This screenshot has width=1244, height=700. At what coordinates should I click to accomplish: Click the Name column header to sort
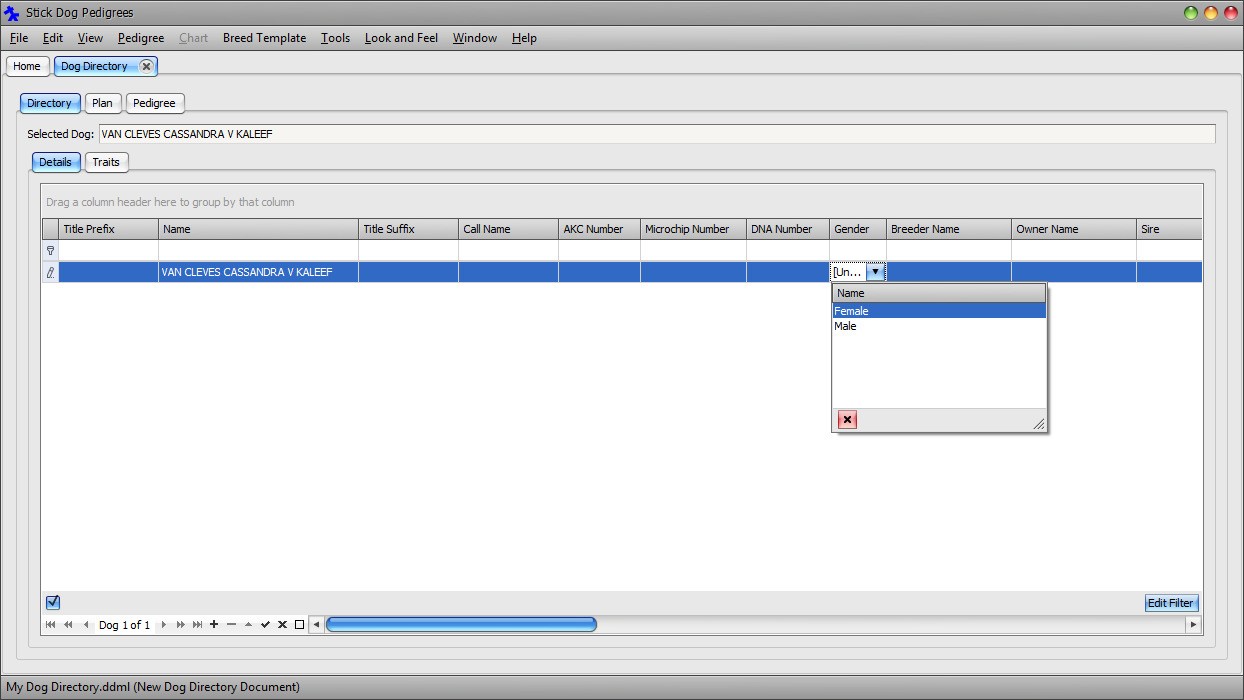coord(257,229)
